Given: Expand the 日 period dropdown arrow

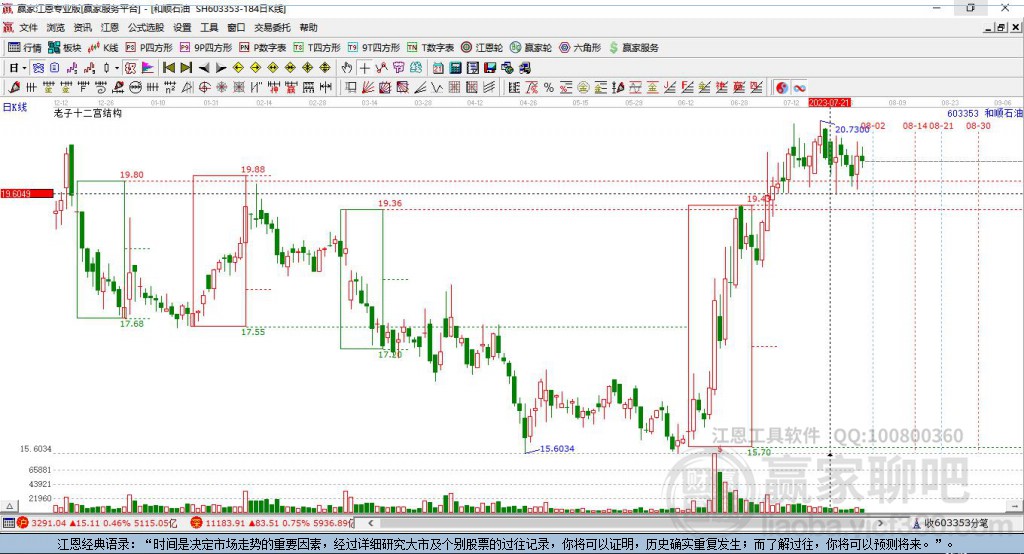Looking at the screenshot, I should [x=25, y=68].
